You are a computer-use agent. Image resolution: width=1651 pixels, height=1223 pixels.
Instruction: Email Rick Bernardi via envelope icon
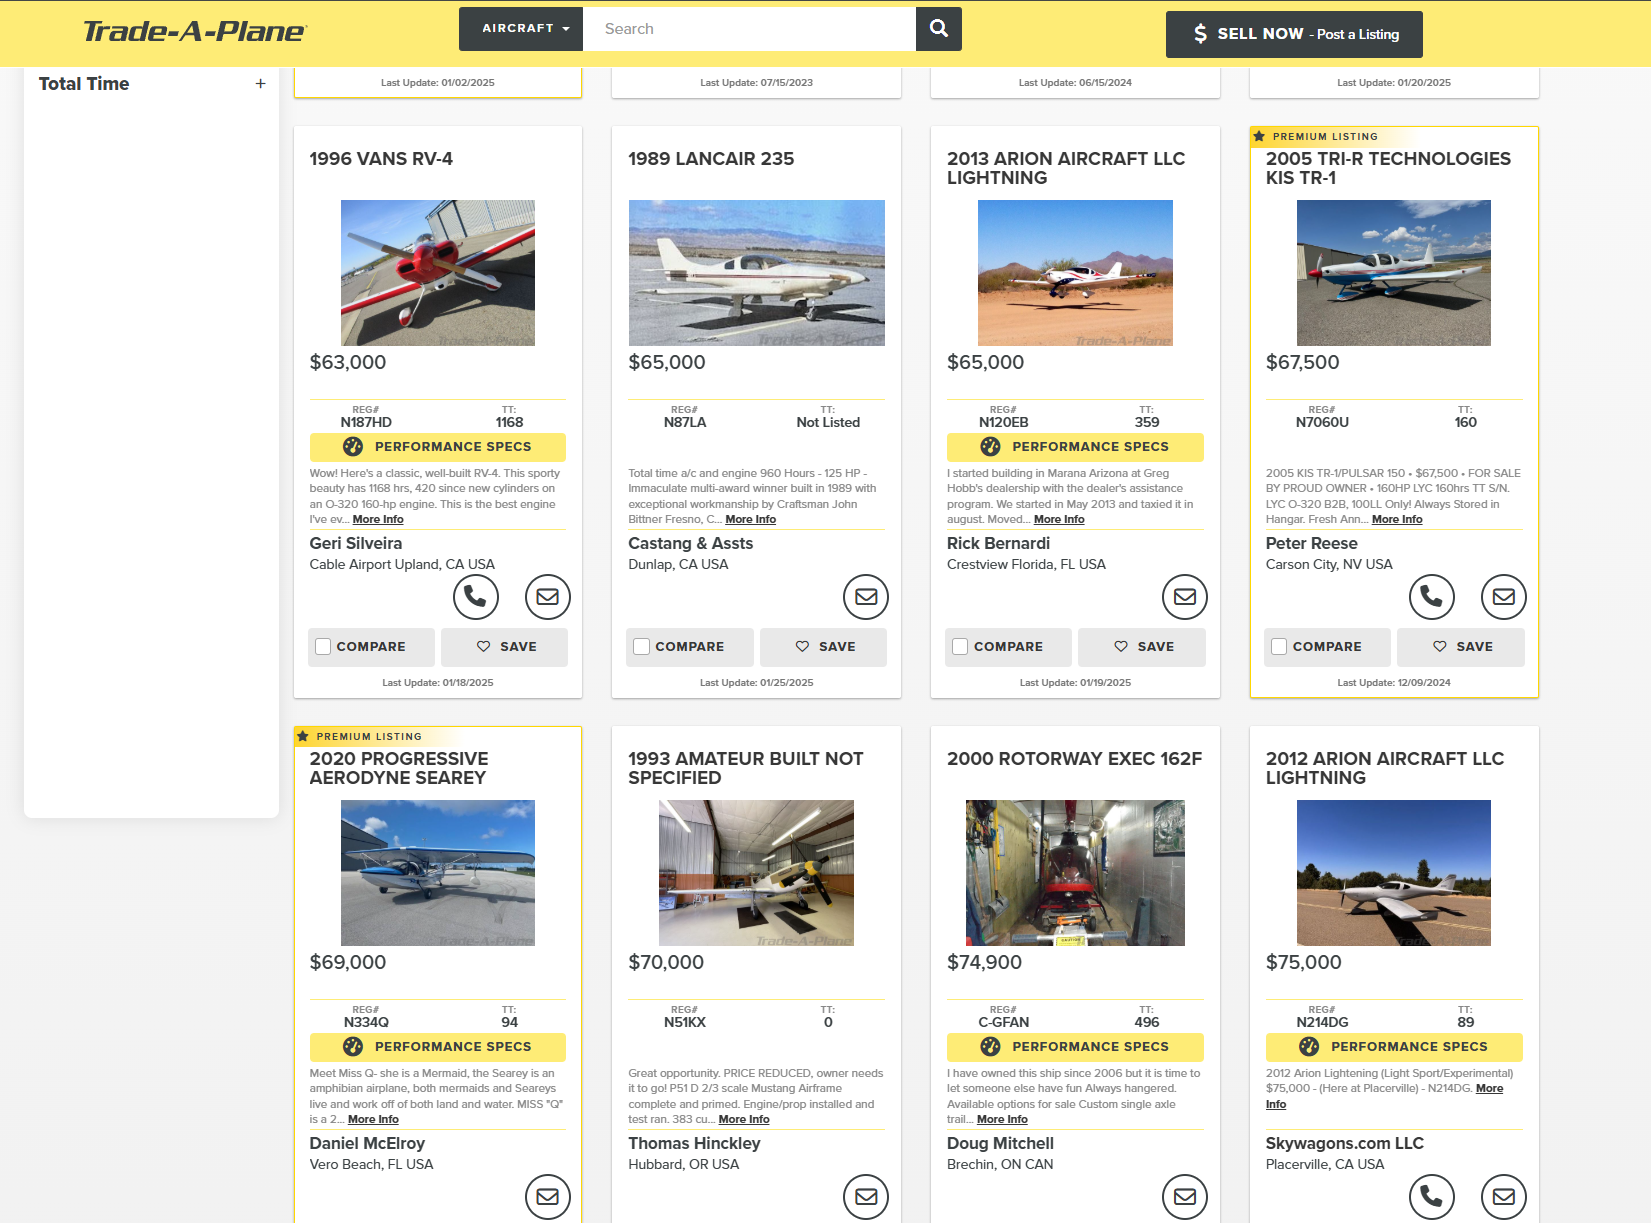pyautogui.click(x=1185, y=597)
